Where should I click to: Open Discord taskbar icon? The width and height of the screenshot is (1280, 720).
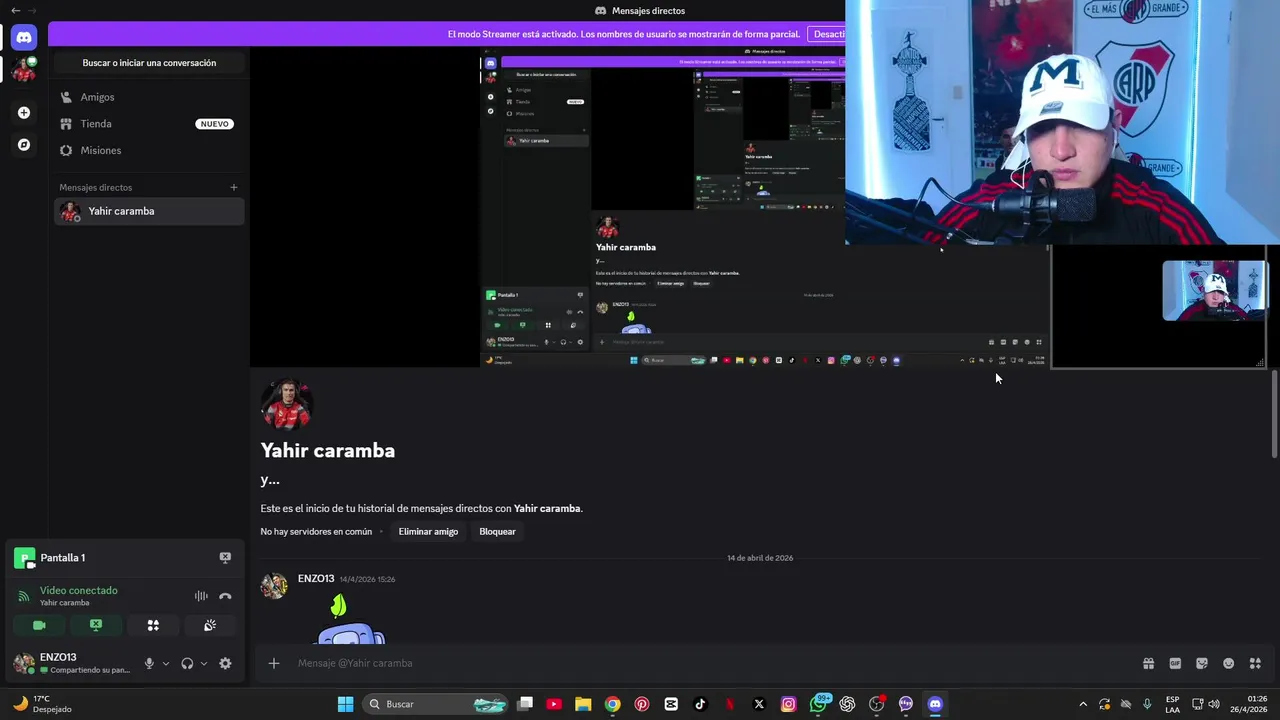tap(935, 704)
